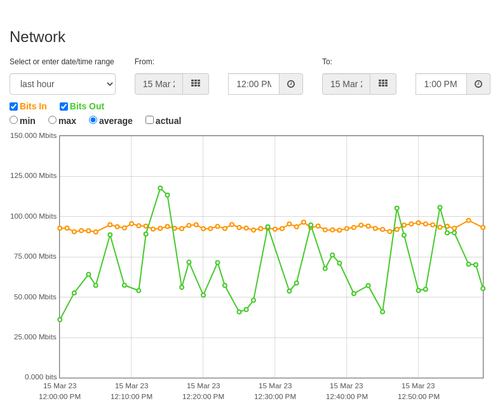Screen dimensions: 500x403
Task: Click the To: label
Action: (327, 62)
